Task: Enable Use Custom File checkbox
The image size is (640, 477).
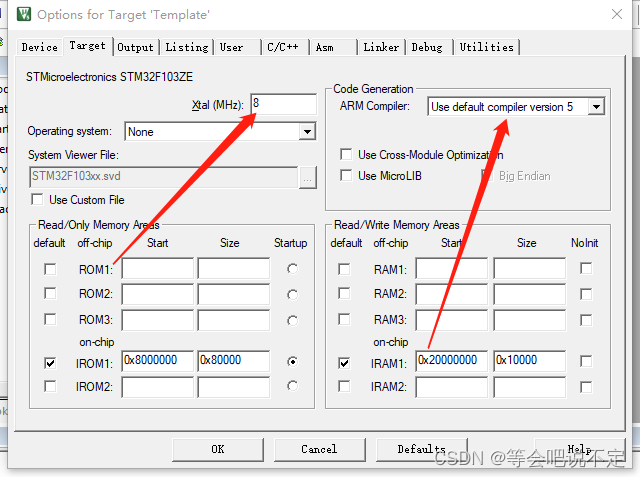Action: [x=37, y=200]
